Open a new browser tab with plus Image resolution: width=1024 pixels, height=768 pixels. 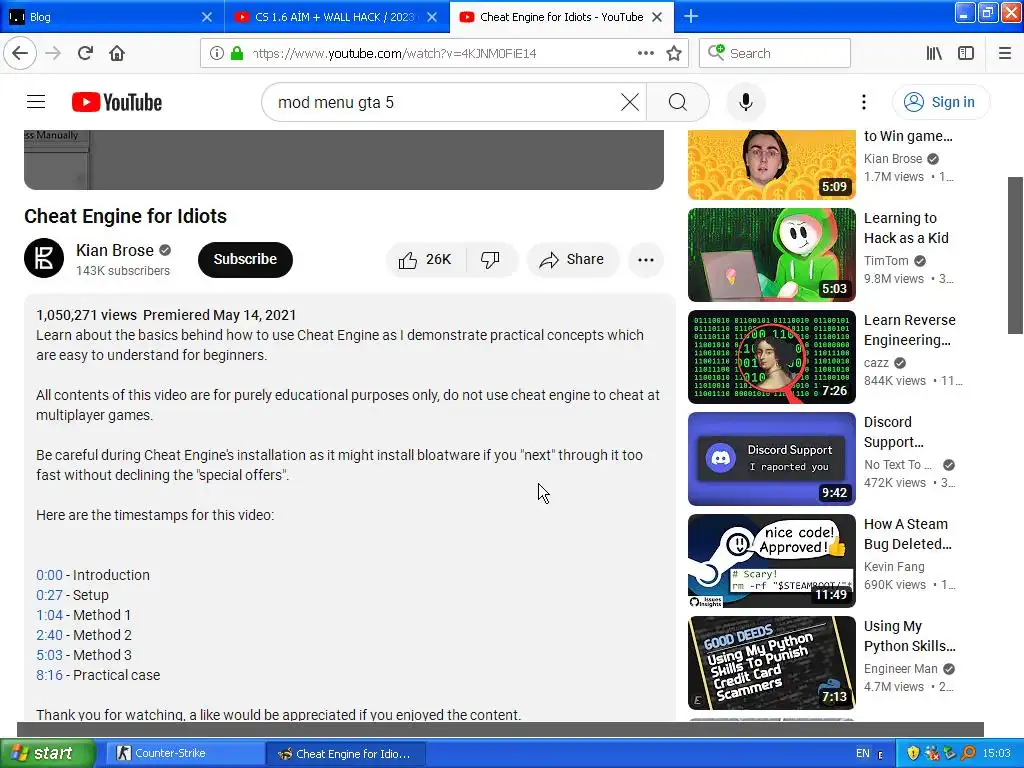[690, 16]
